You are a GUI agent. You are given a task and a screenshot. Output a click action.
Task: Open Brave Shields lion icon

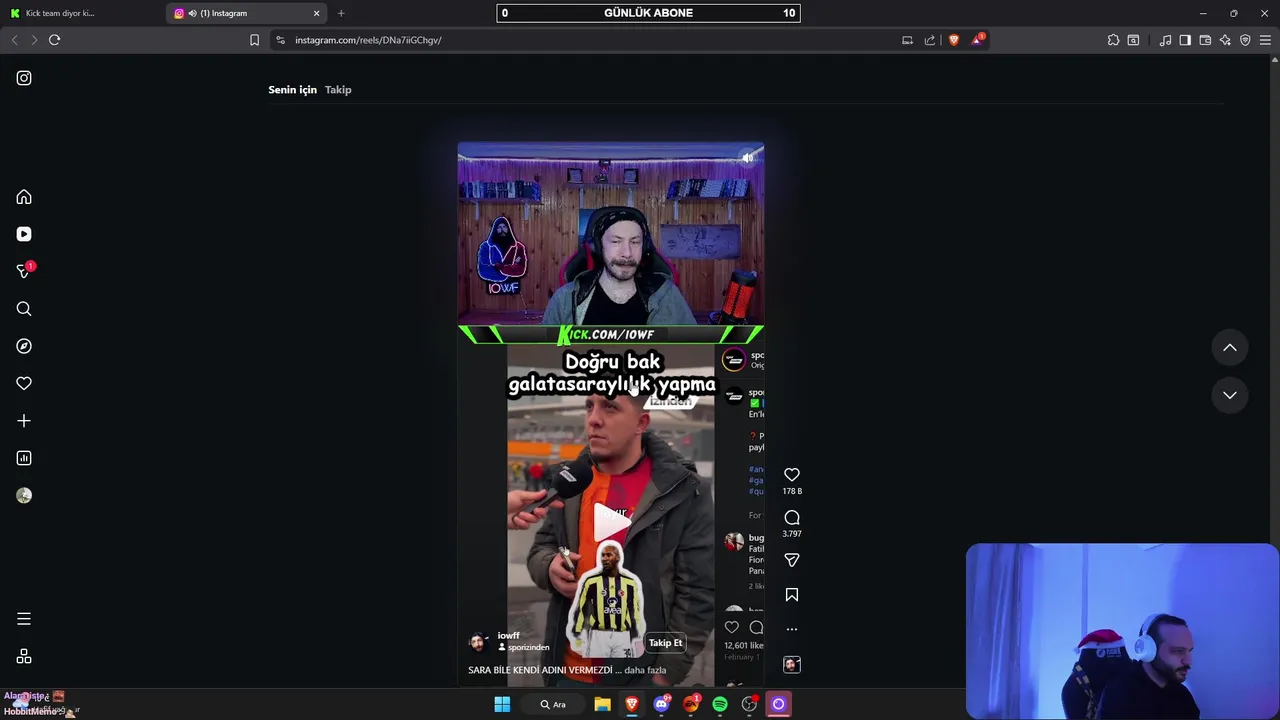[954, 40]
